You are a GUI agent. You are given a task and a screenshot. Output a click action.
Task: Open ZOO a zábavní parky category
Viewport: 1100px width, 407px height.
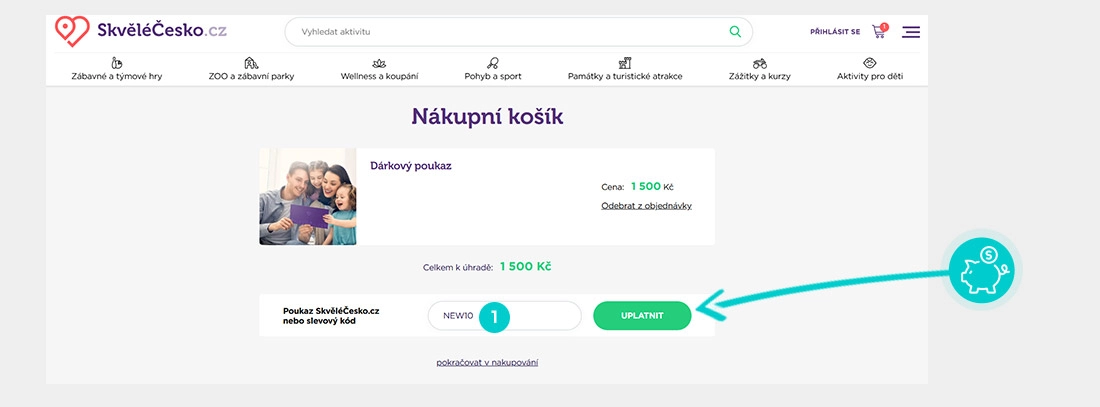251,76
